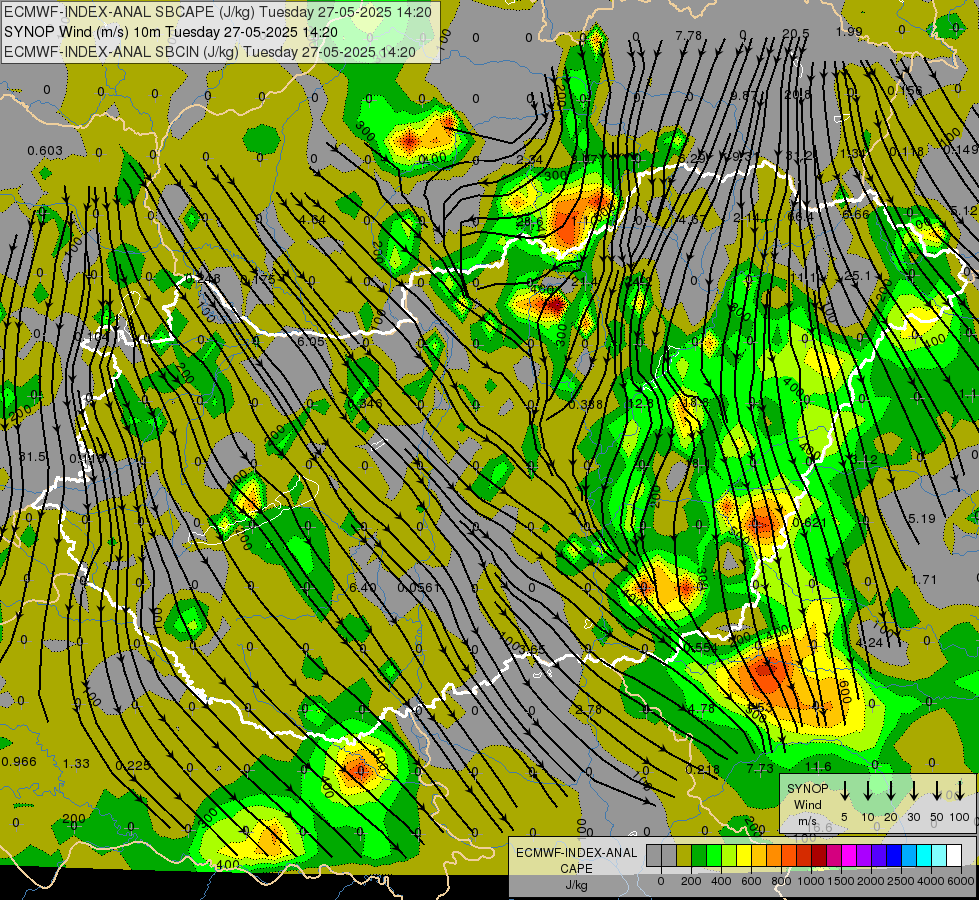979x900 pixels.
Task: Click the map value 0.0561
Action: coord(419,588)
